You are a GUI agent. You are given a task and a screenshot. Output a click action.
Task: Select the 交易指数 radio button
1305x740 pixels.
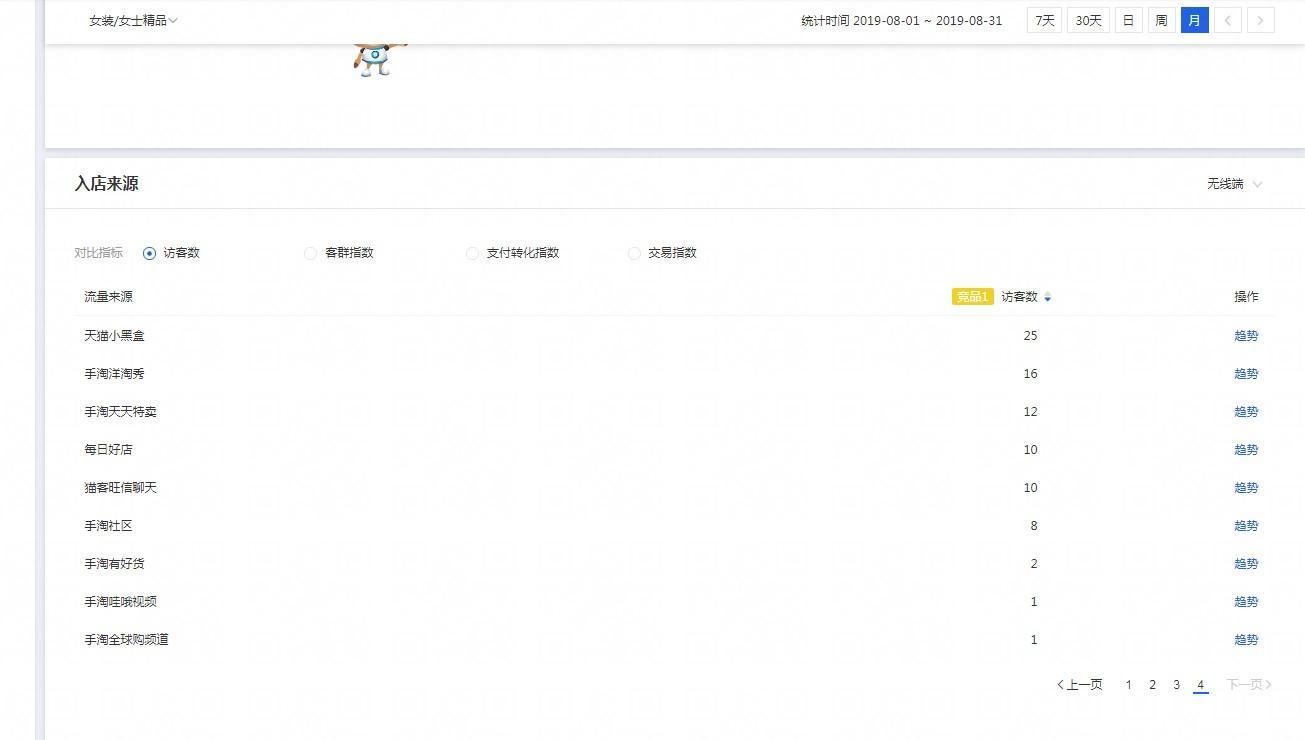tap(634, 253)
